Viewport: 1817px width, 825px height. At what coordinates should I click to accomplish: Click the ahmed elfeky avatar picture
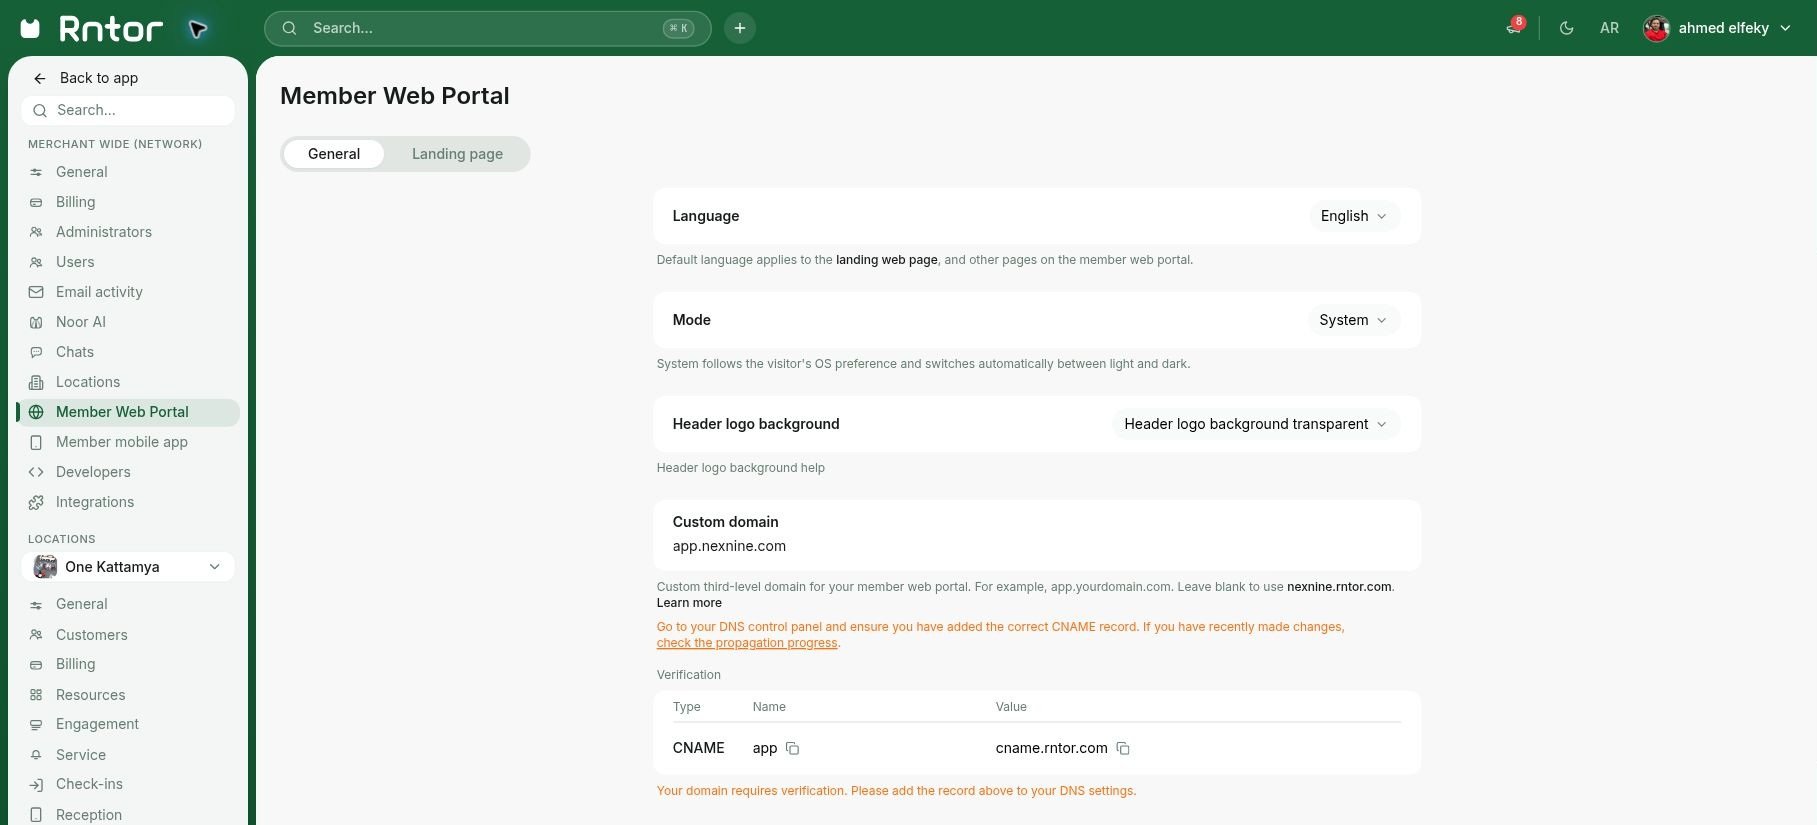(1656, 28)
